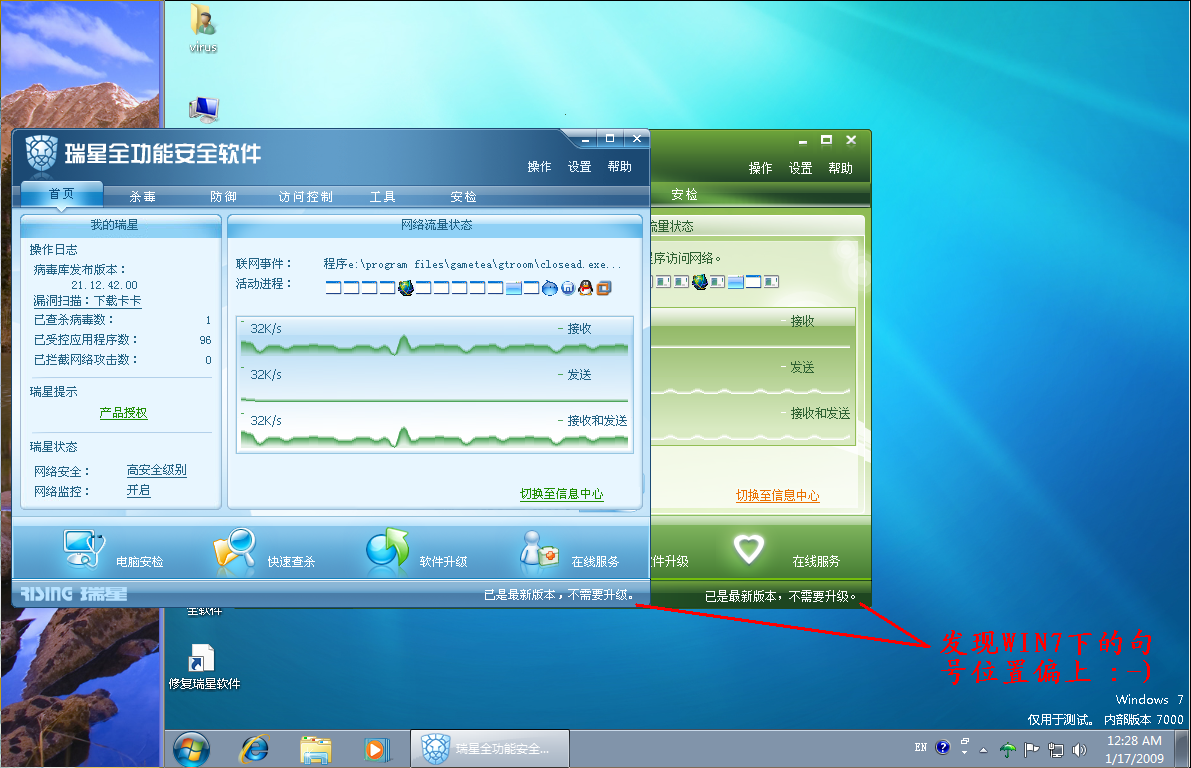The width and height of the screenshot is (1191, 768).
Task: Click 切换至信息中心 link in green window
Action: point(778,495)
